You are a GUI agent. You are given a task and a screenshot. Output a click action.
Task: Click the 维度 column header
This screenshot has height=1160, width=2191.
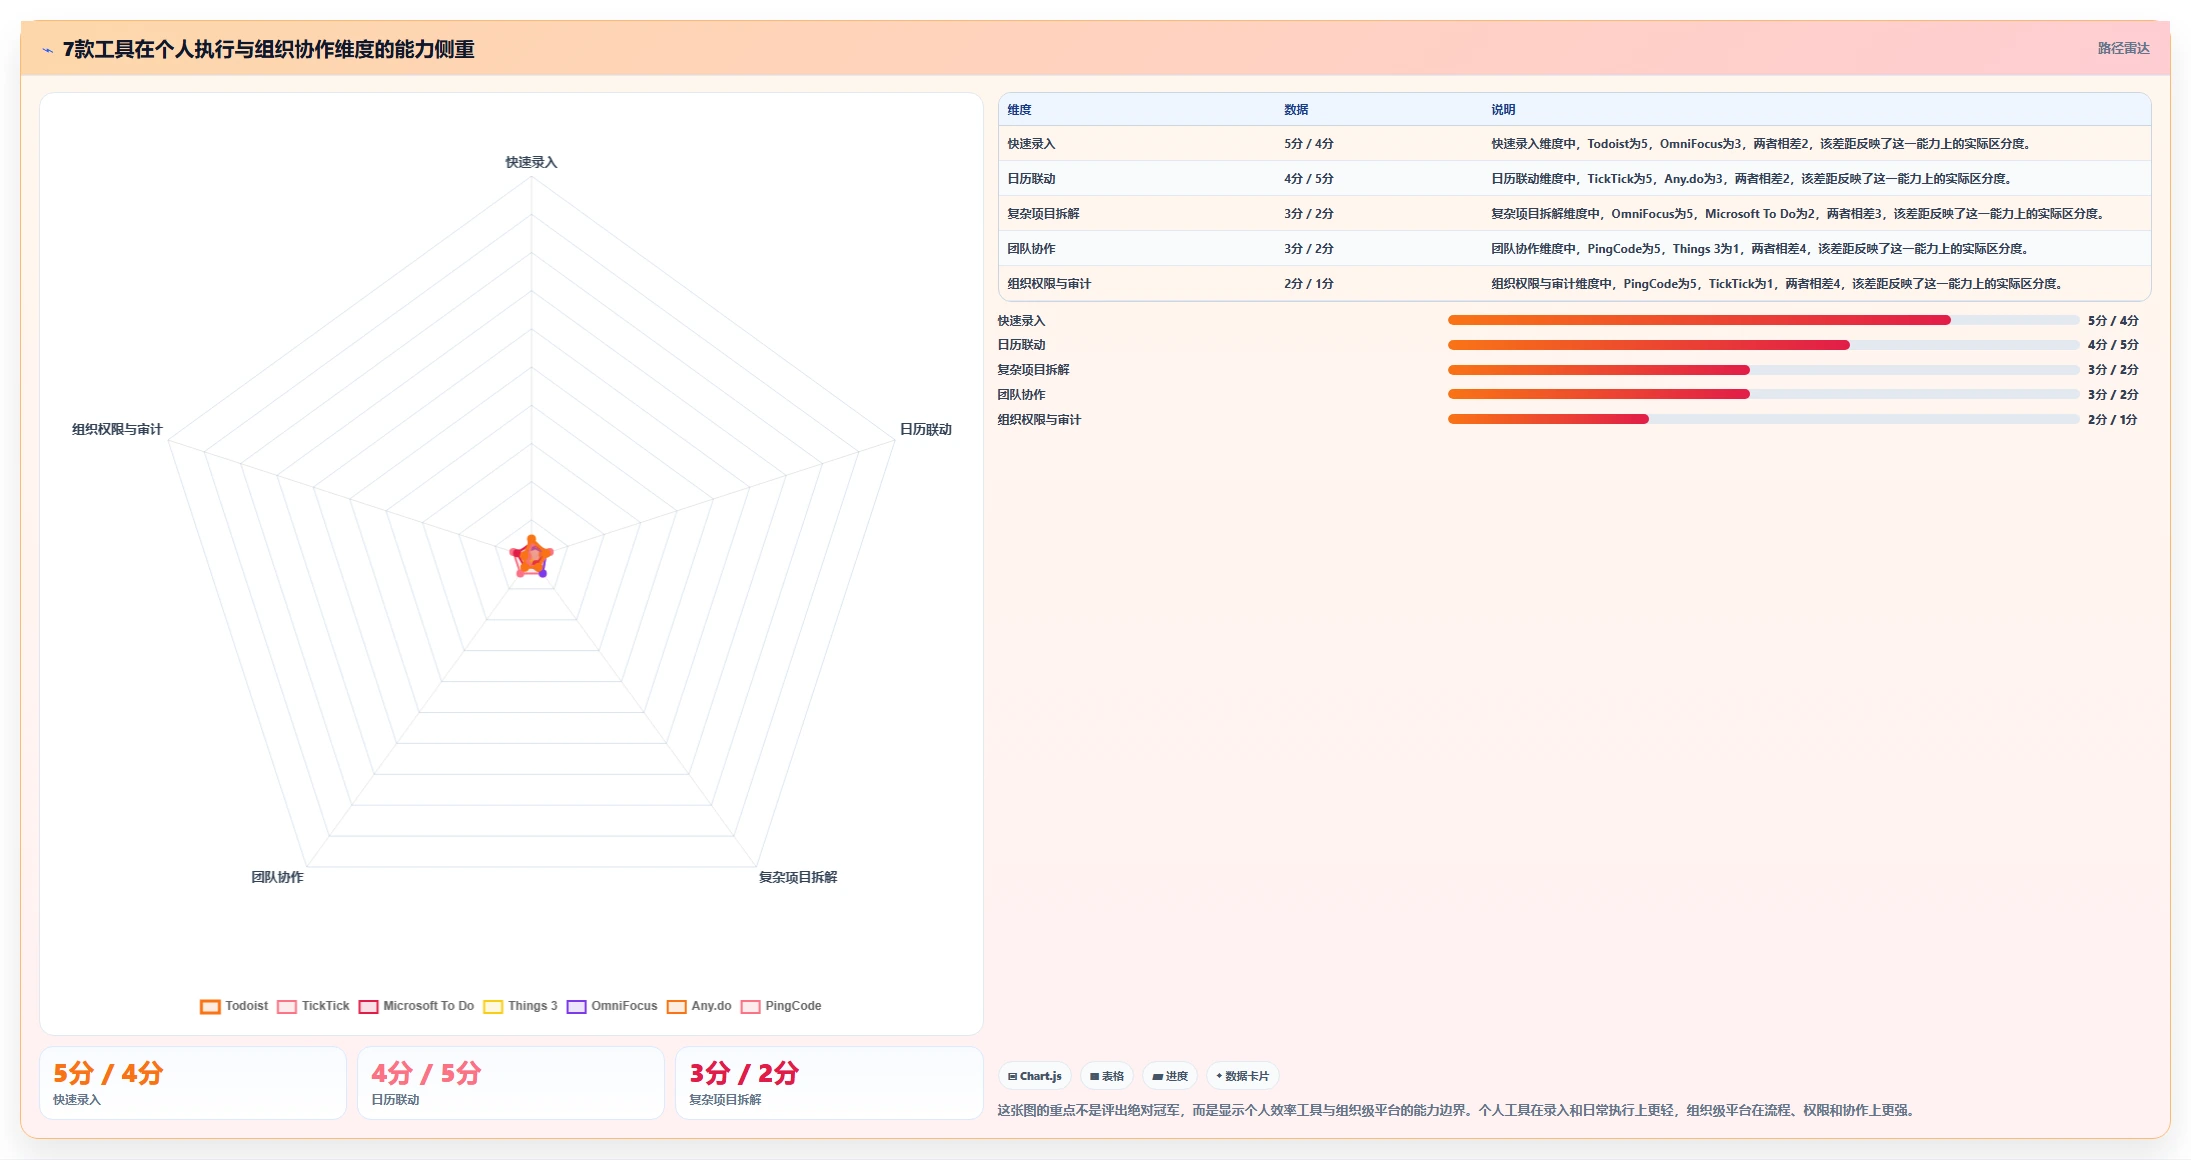[x=1019, y=110]
